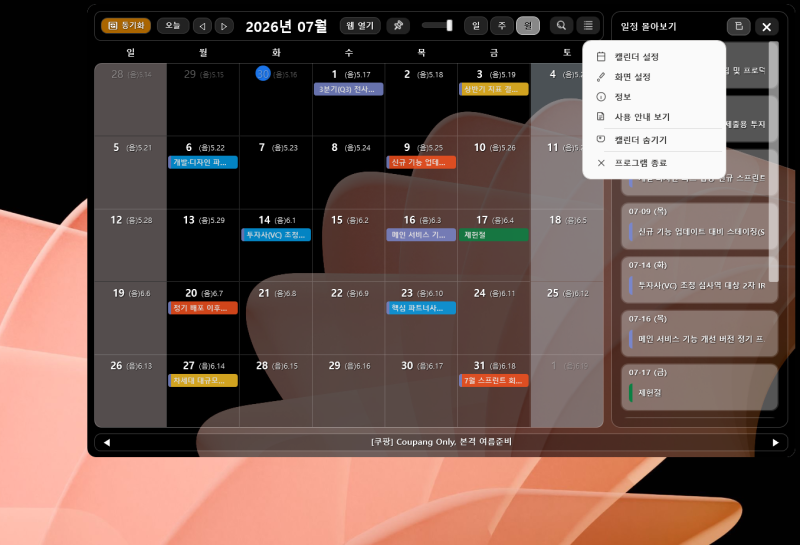Open the 정기 배포 이후 event on July 20

click(203, 308)
